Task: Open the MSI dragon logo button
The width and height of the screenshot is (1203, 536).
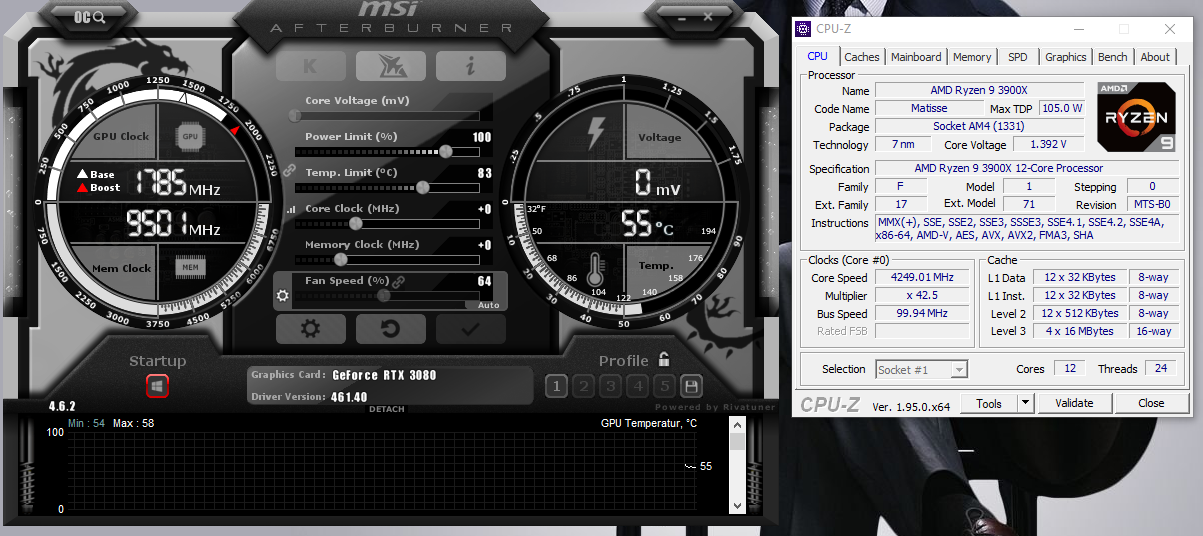Action: (390, 66)
